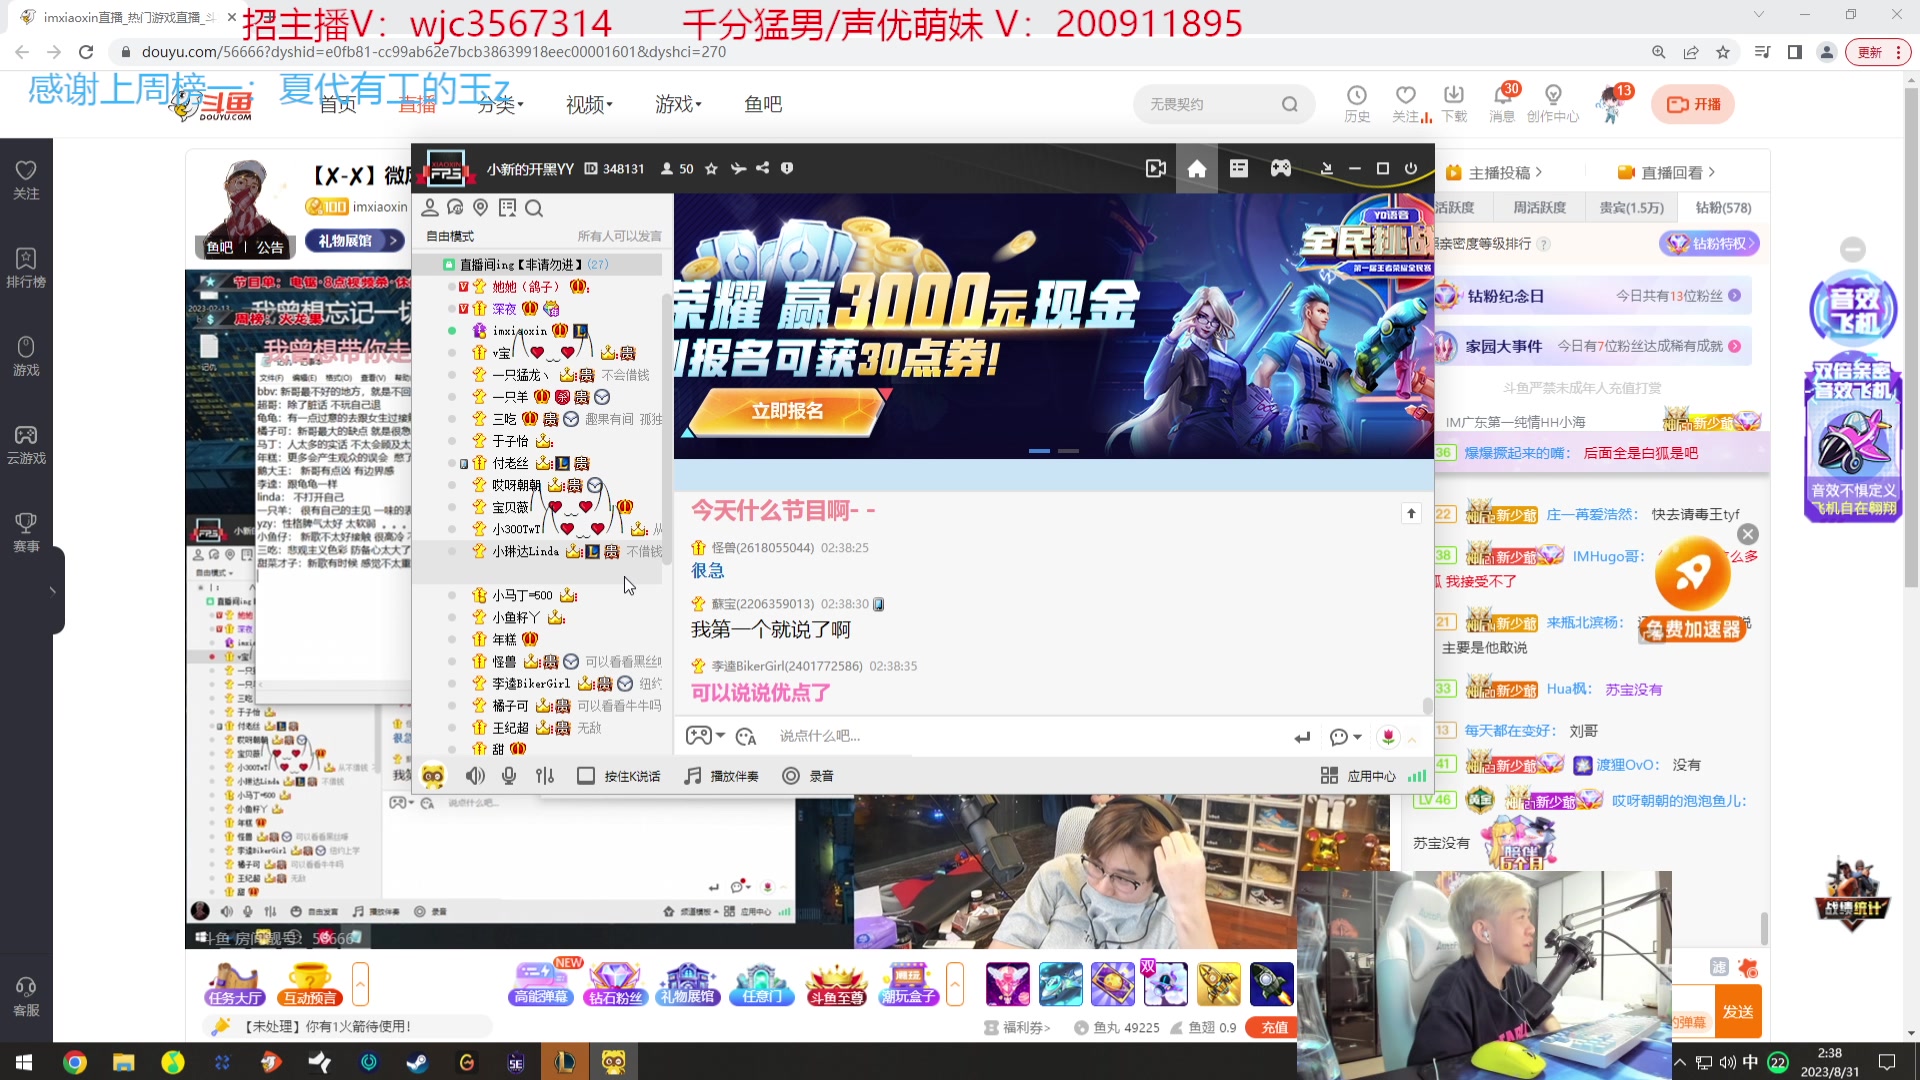Screen dimensions: 1920x1080
Task: Expand the 游戏 dropdown in Douyu nav
Action: (x=678, y=104)
